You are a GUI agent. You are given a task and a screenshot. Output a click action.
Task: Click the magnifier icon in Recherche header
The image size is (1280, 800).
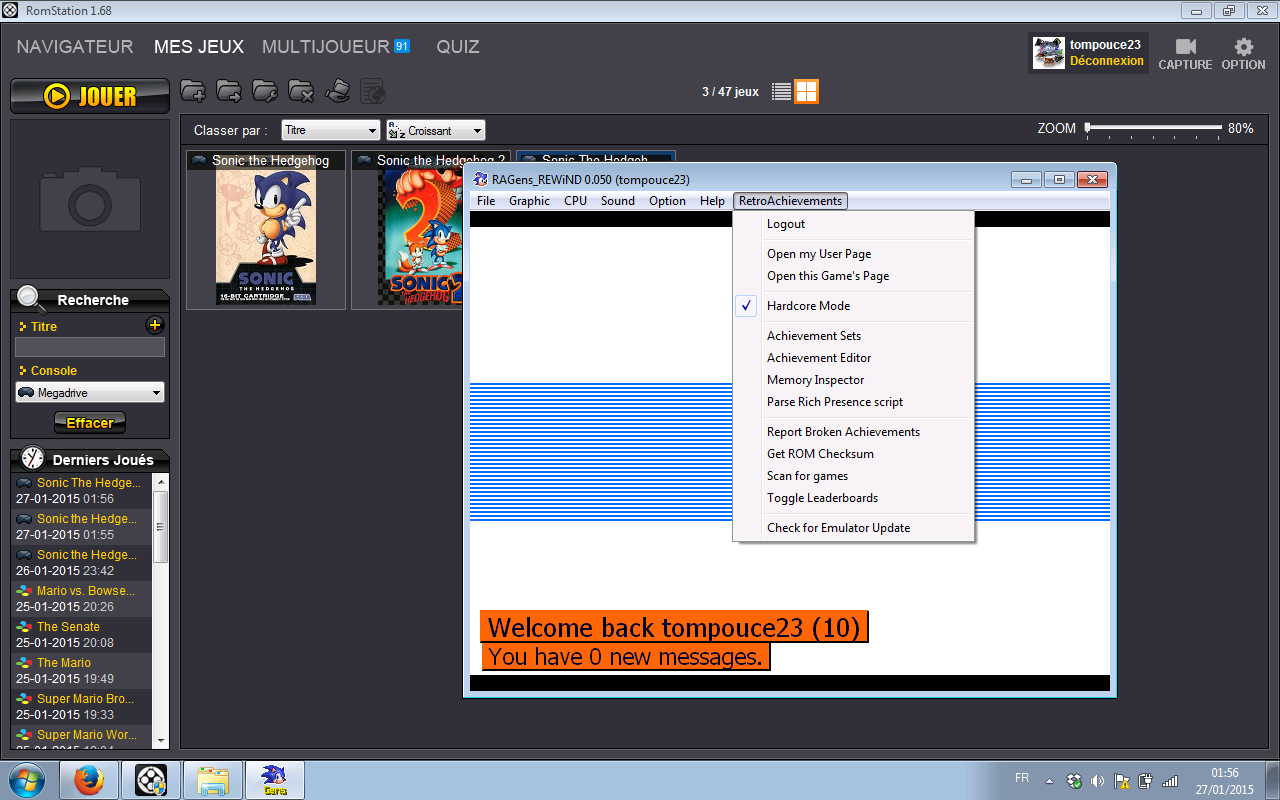point(31,298)
